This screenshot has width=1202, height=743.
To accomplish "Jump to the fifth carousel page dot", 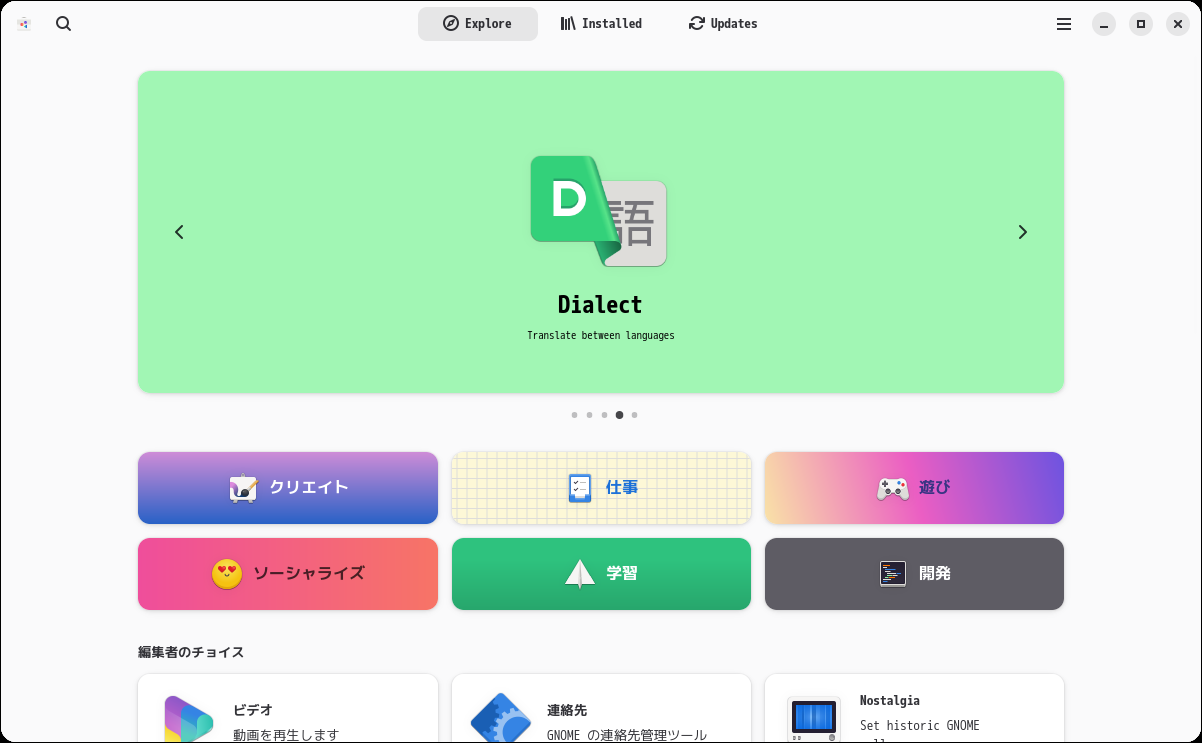I will point(634,414).
